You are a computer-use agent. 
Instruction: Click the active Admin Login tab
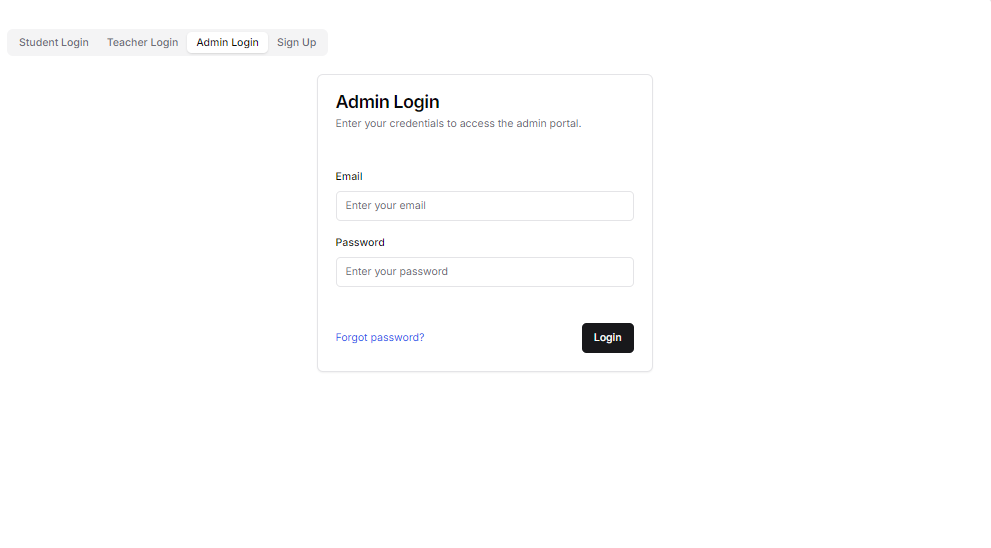pyautogui.click(x=228, y=42)
